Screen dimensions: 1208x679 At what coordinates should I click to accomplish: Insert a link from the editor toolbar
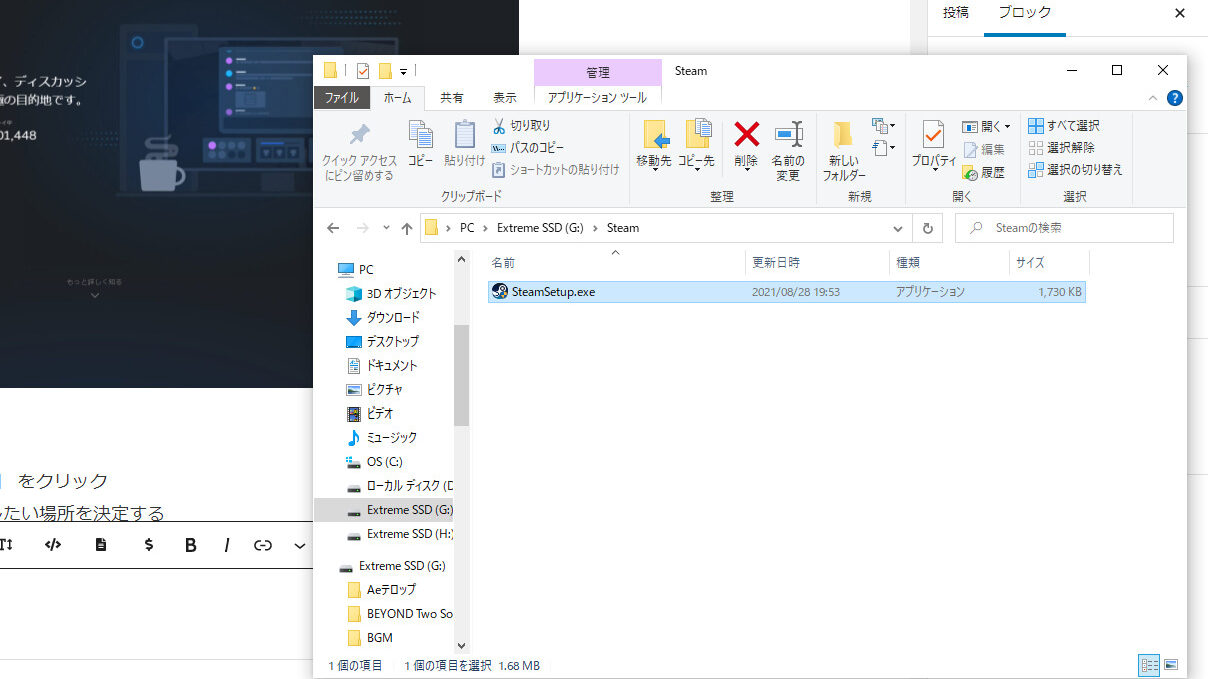[263, 545]
